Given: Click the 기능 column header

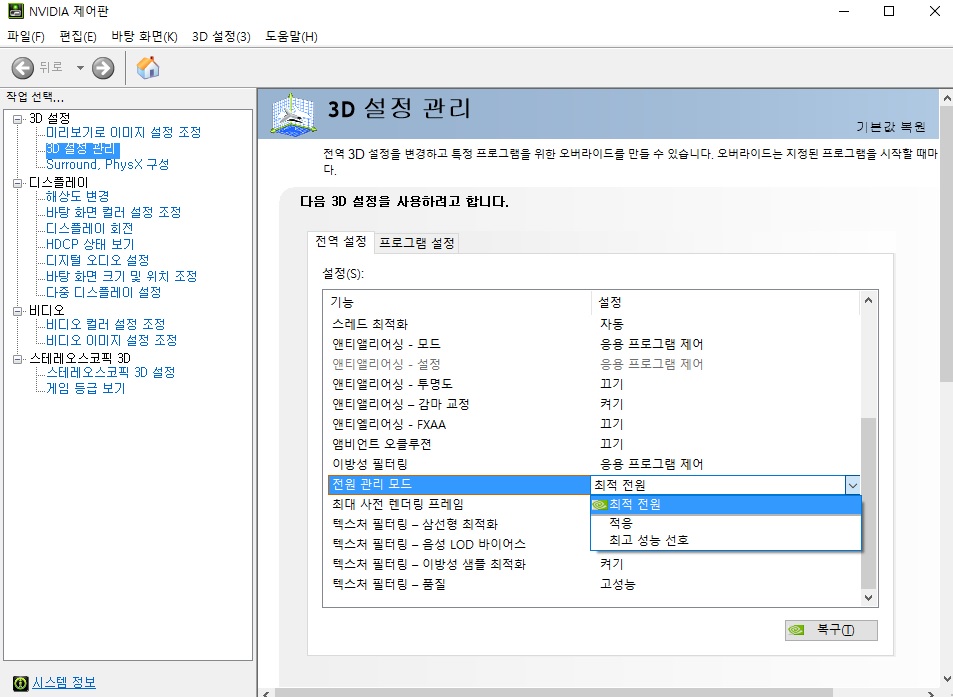Looking at the screenshot, I should tap(459, 302).
